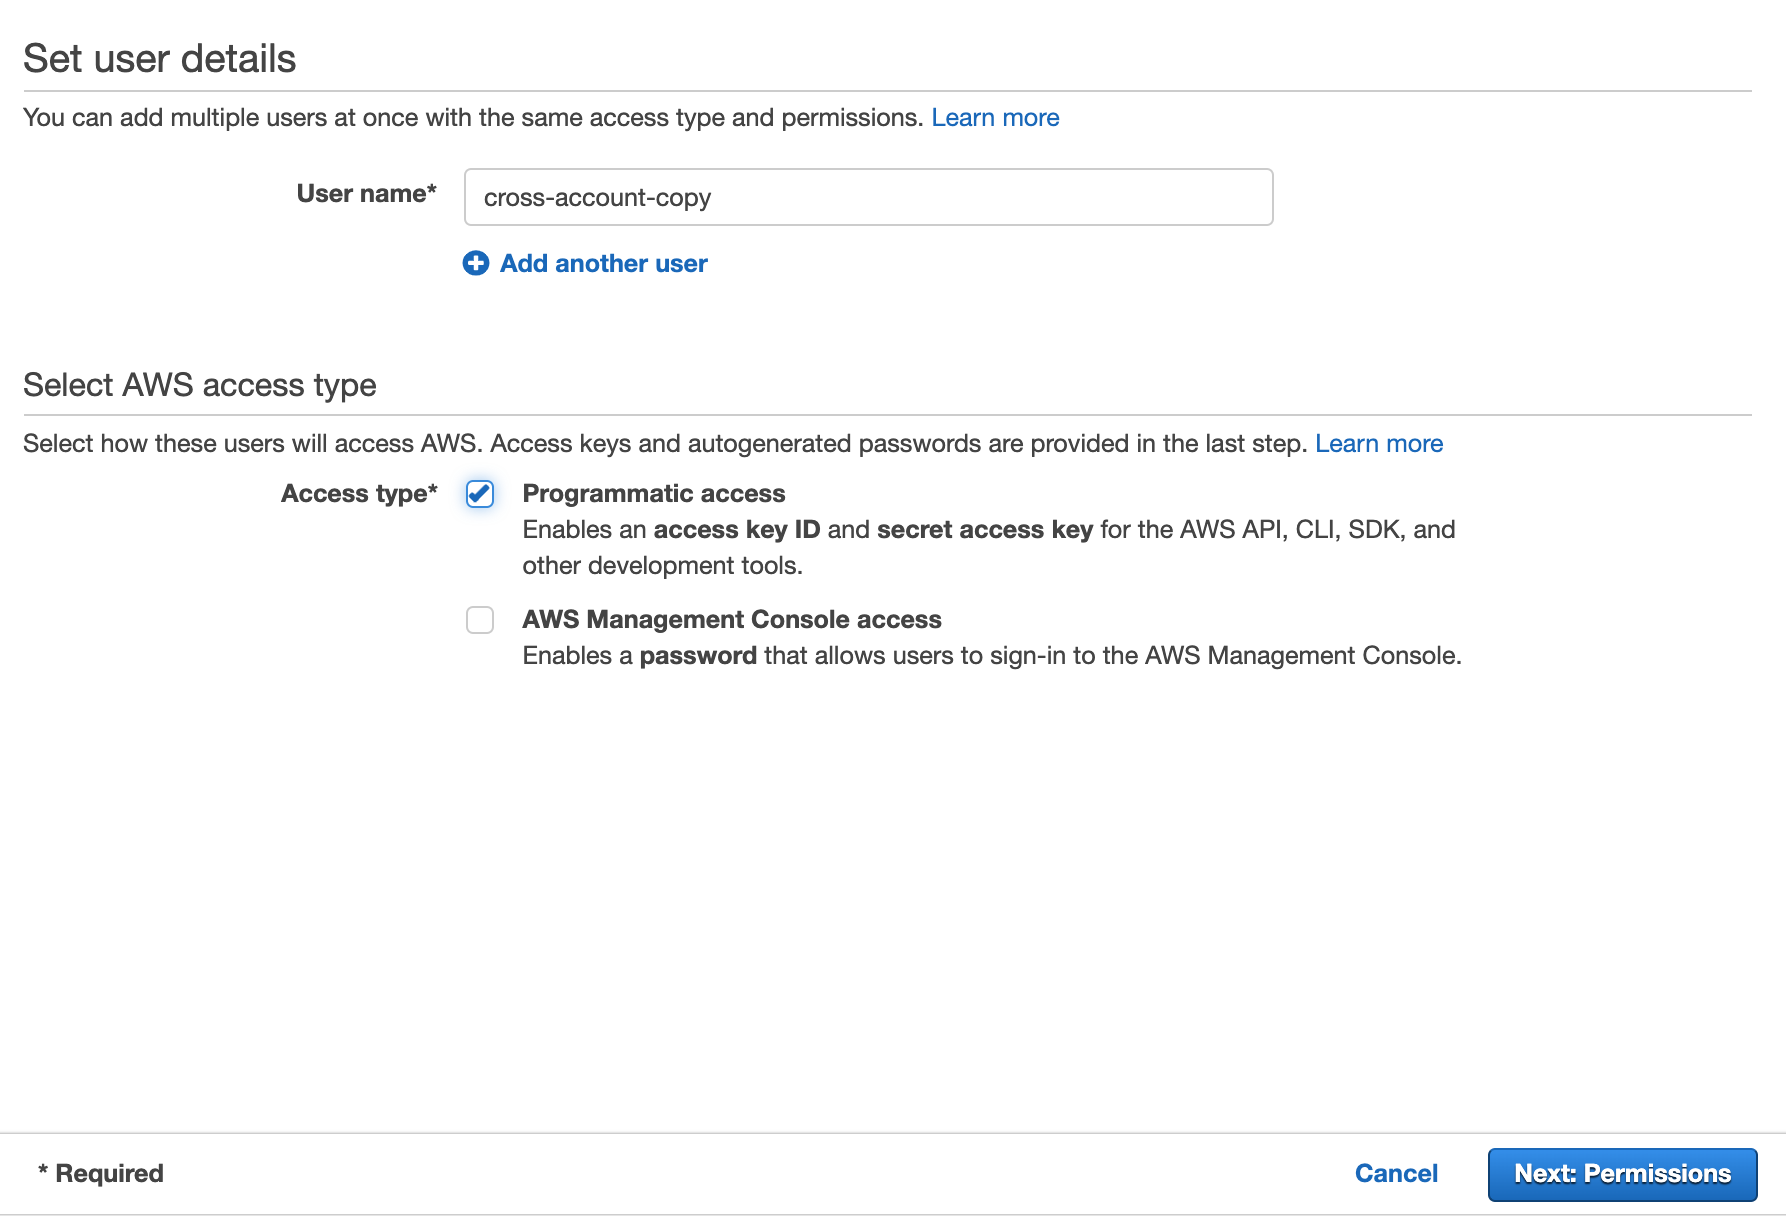Click the Add another user link text
This screenshot has width=1786, height=1216.
pos(603,263)
